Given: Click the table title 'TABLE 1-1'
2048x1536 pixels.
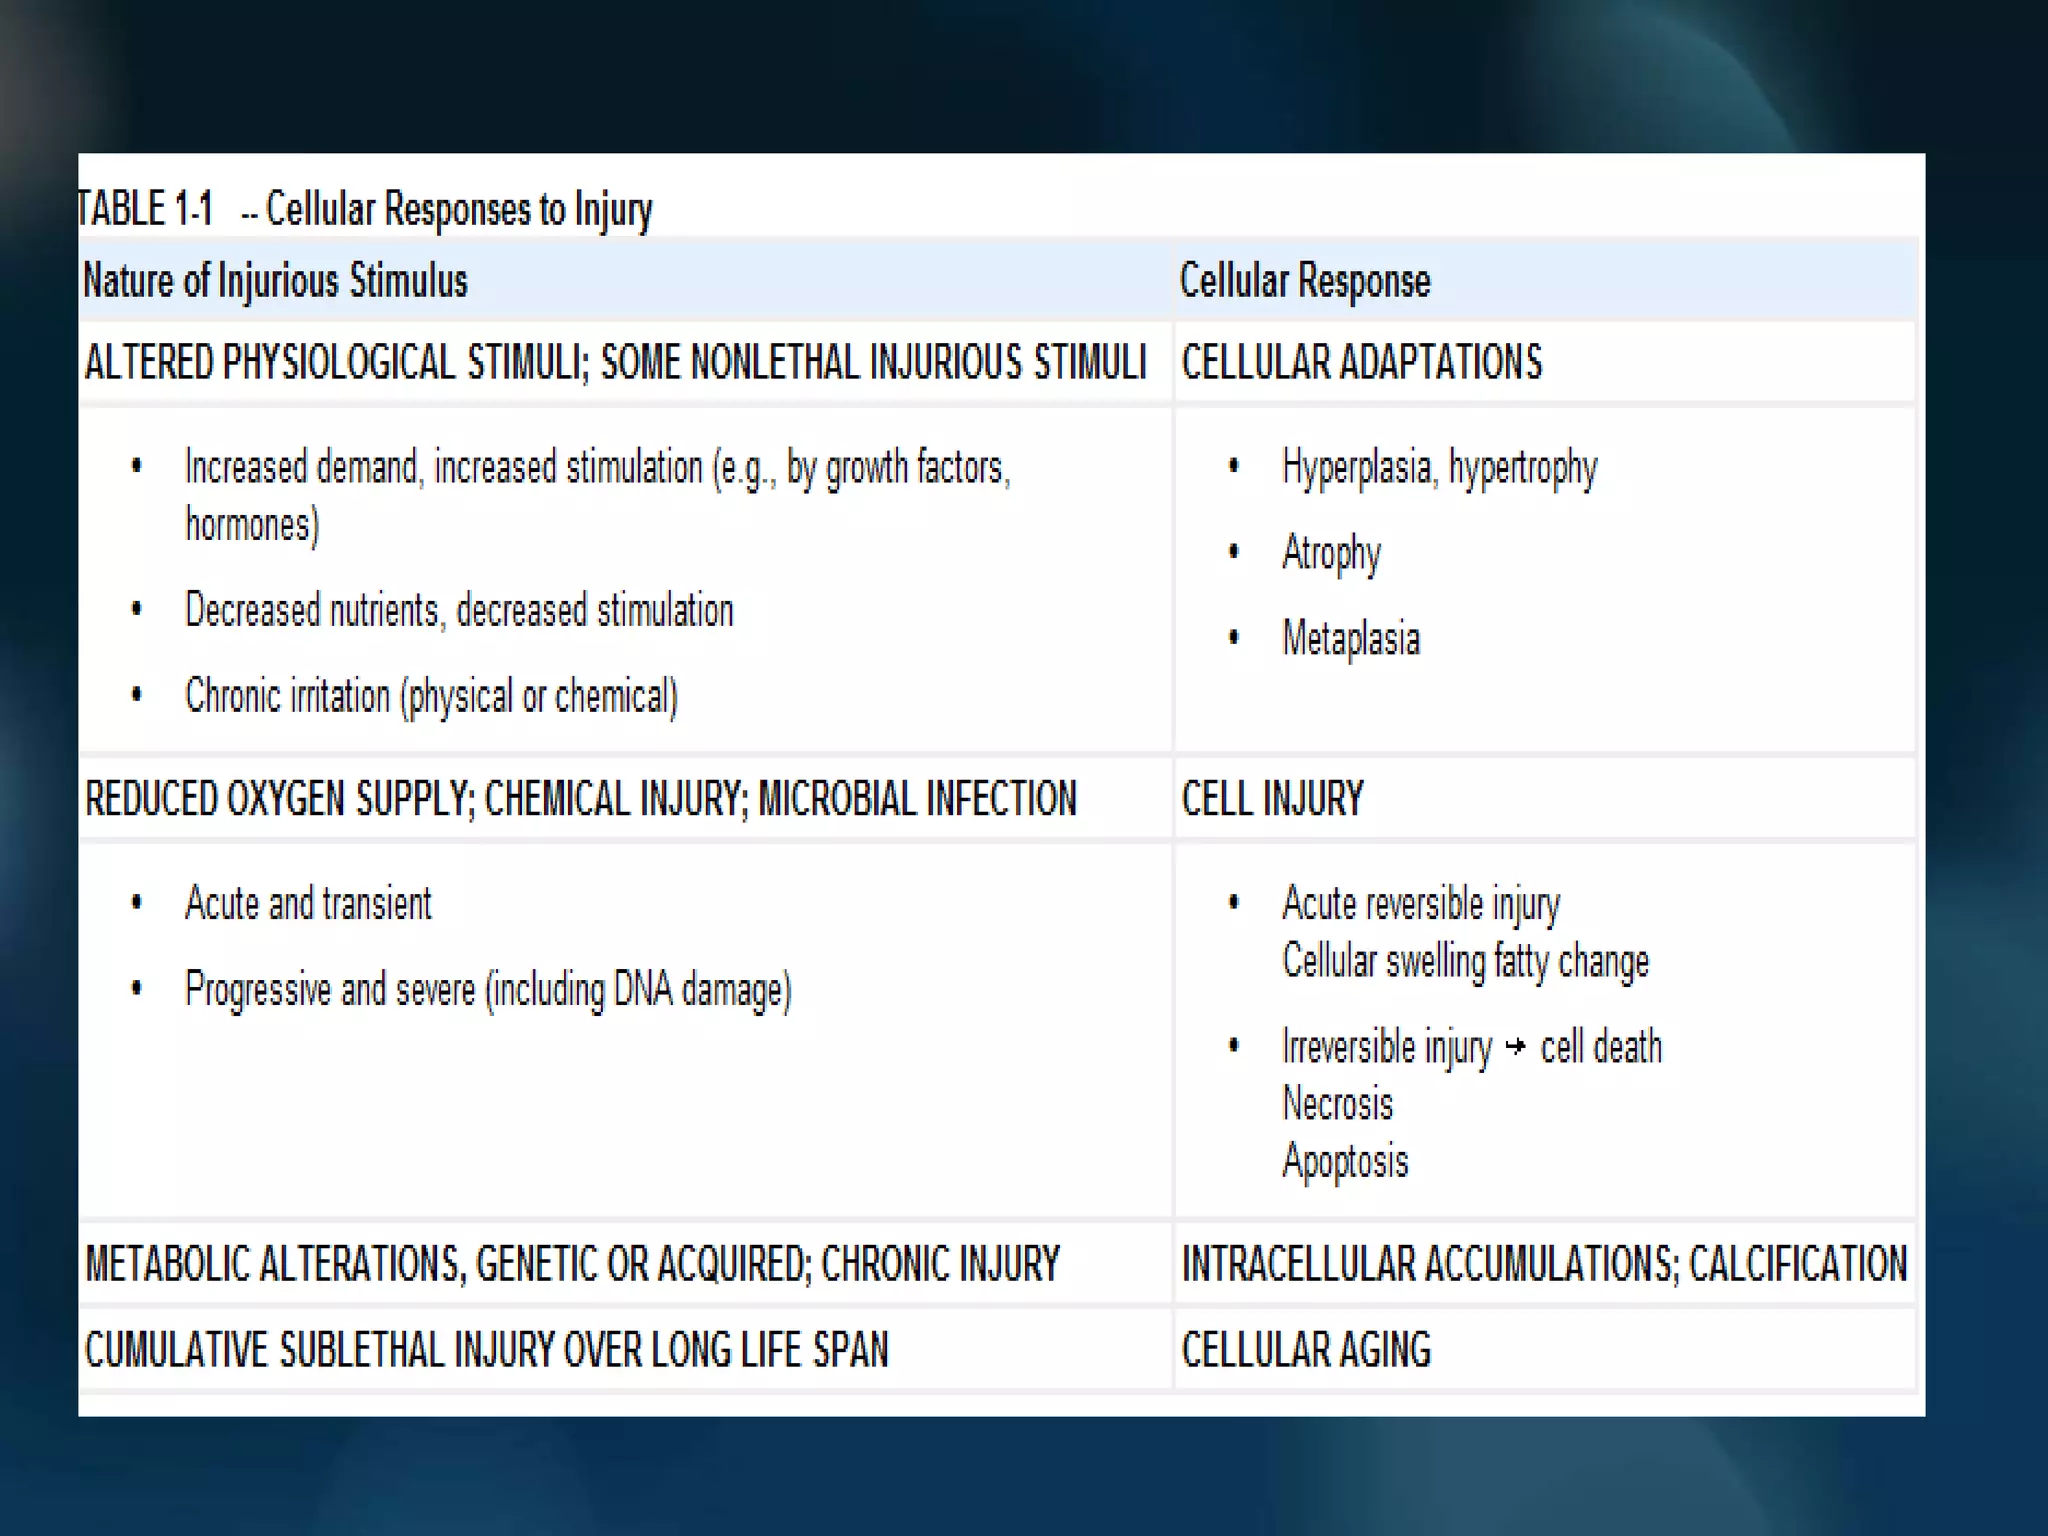Looking at the screenshot, I should [146, 209].
